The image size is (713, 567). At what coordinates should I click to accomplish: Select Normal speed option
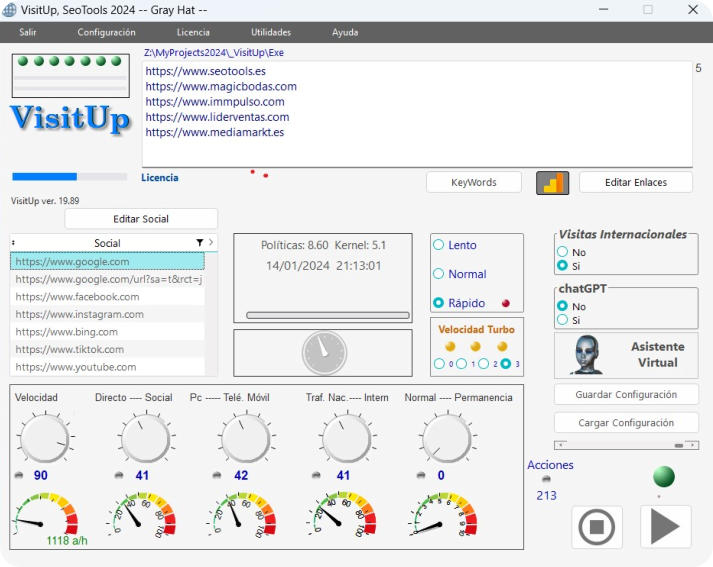[460, 274]
